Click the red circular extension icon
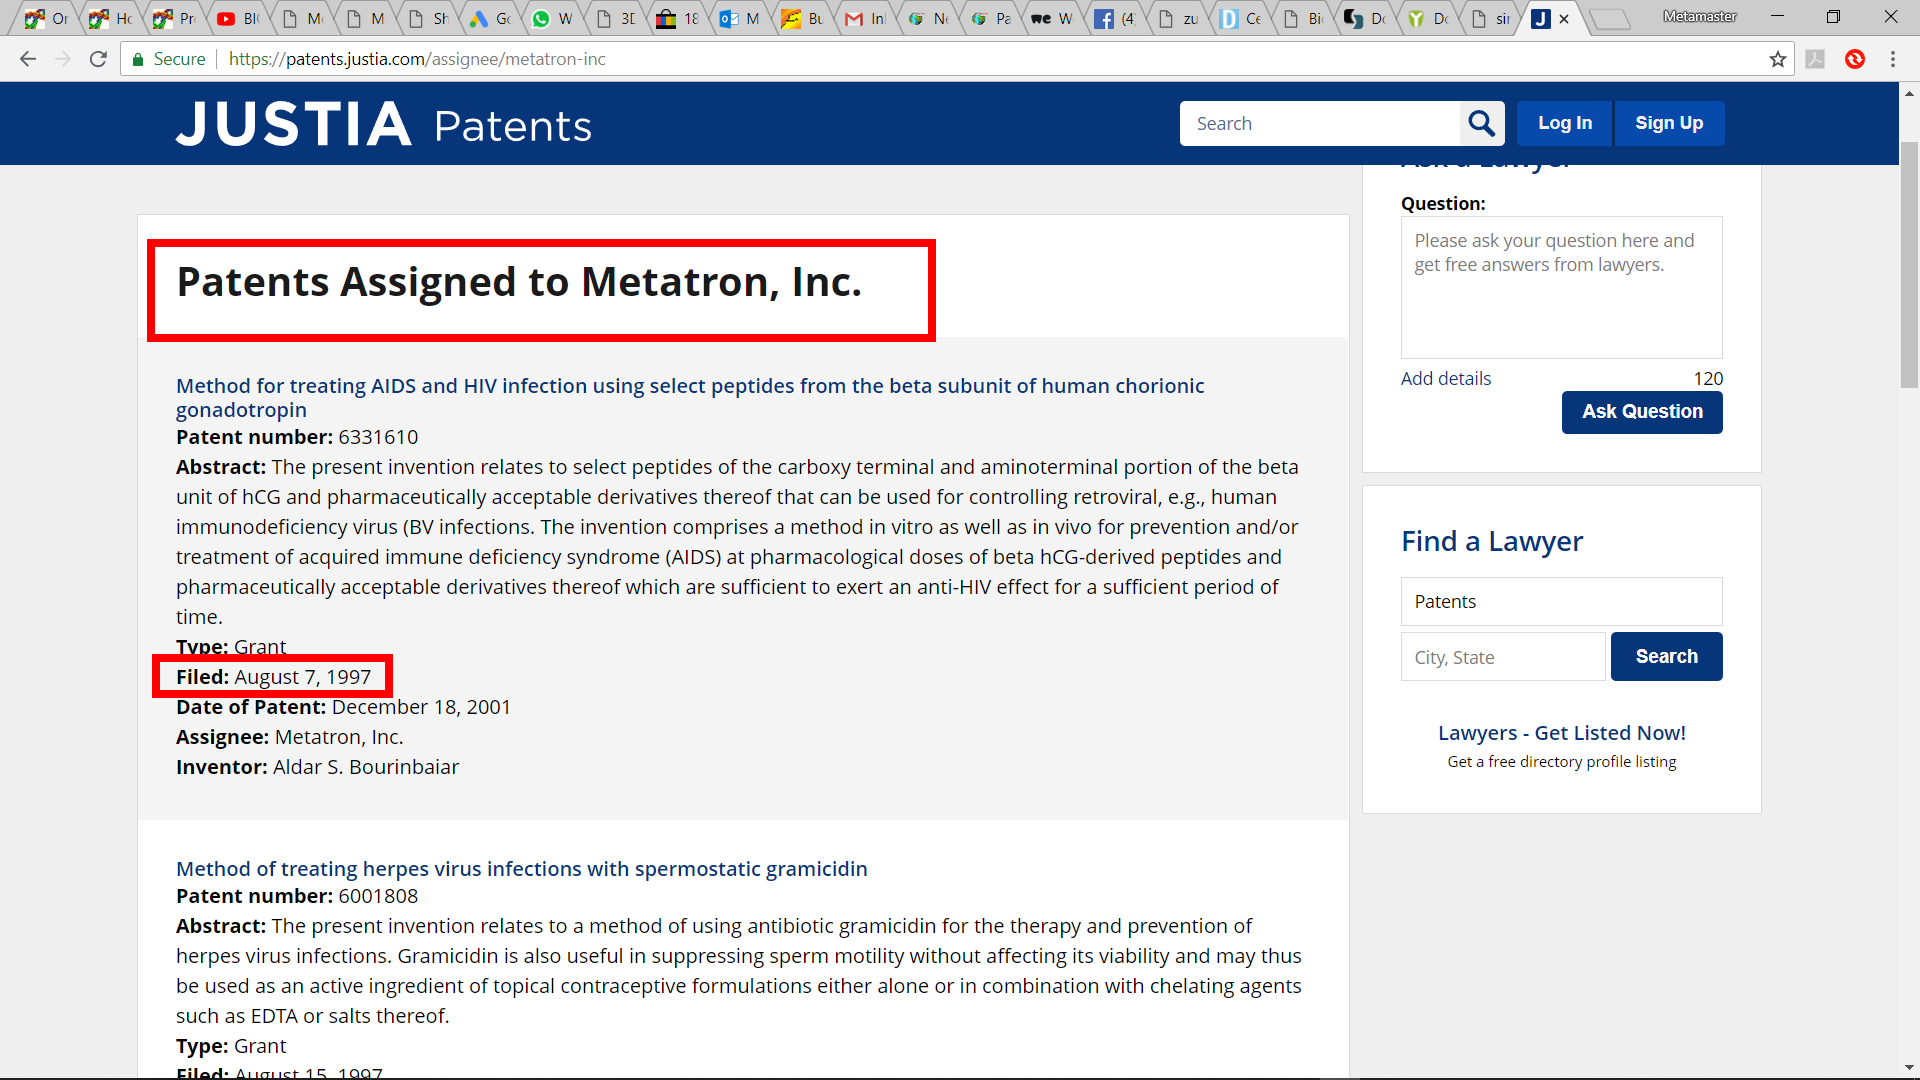Image resolution: width=1920 pixels, height=1080 pixels. click(1855, 60)
